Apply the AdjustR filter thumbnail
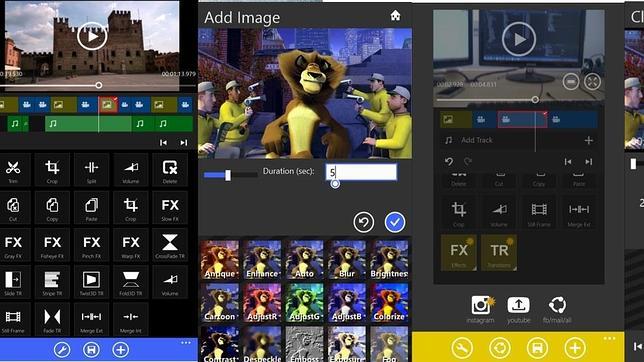The width and height of the screenshot is (644, 362). [262, 302]
